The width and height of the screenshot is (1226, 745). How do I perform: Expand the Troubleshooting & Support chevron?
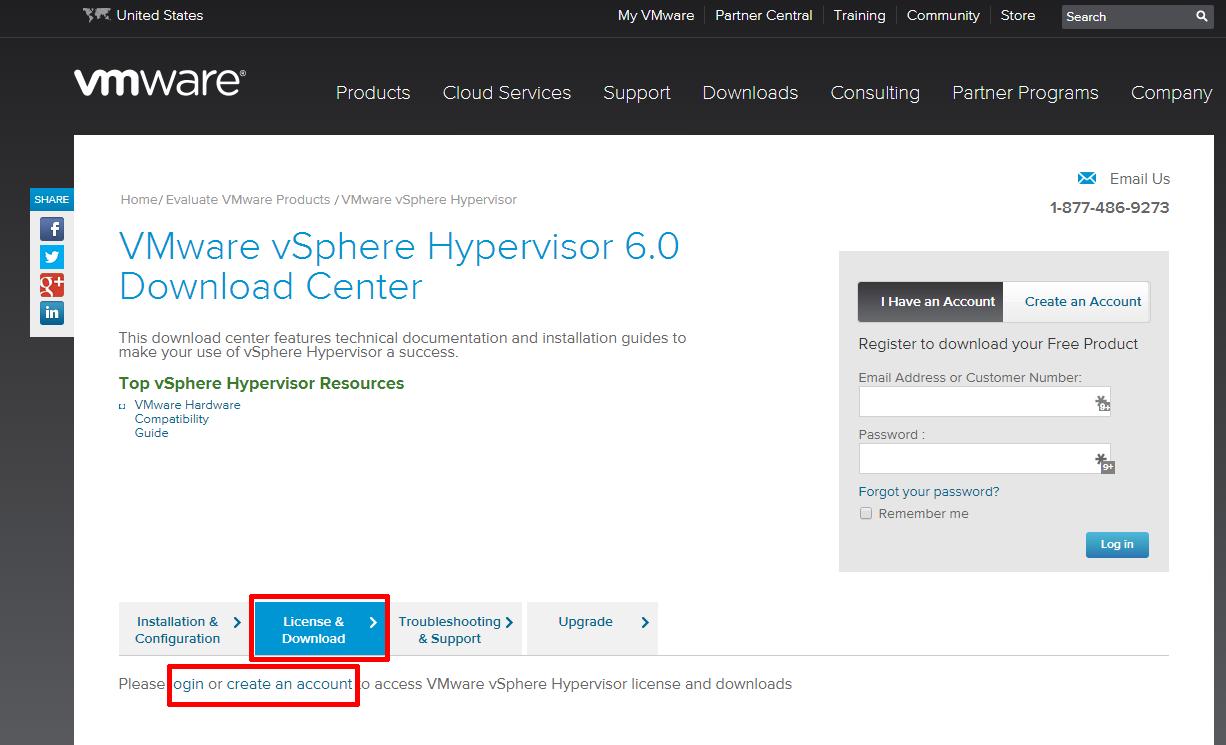pyautogui.click(x=509, y=622)
